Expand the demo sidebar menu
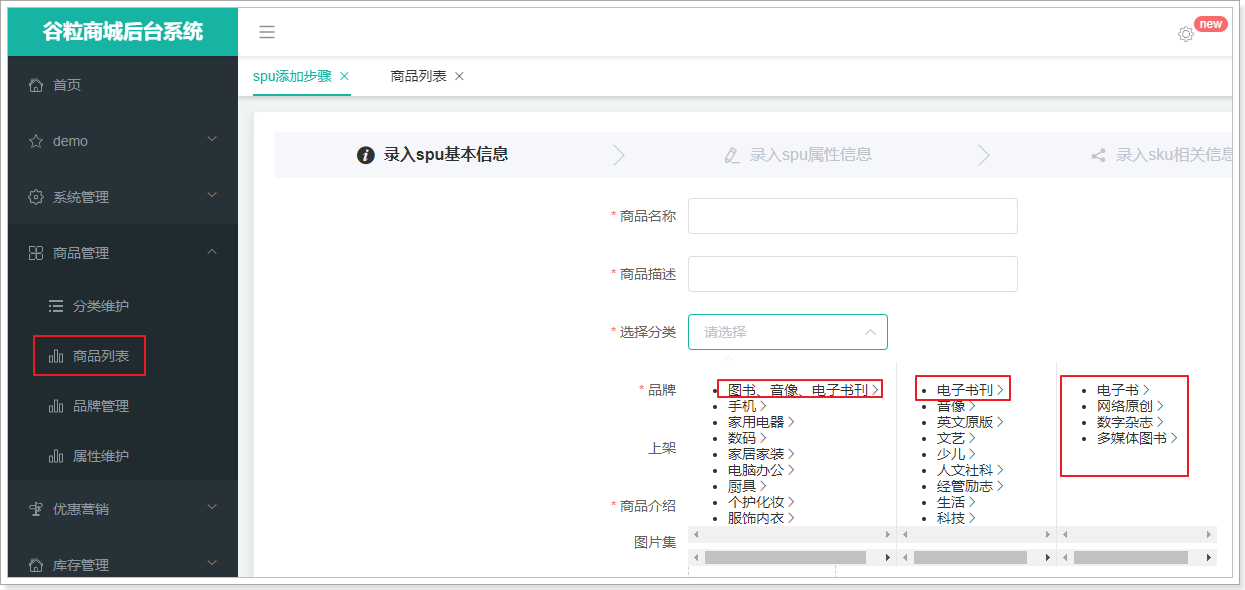This screenshot has width=1245, height=590. pyautogui.click(x=120, y=141)
